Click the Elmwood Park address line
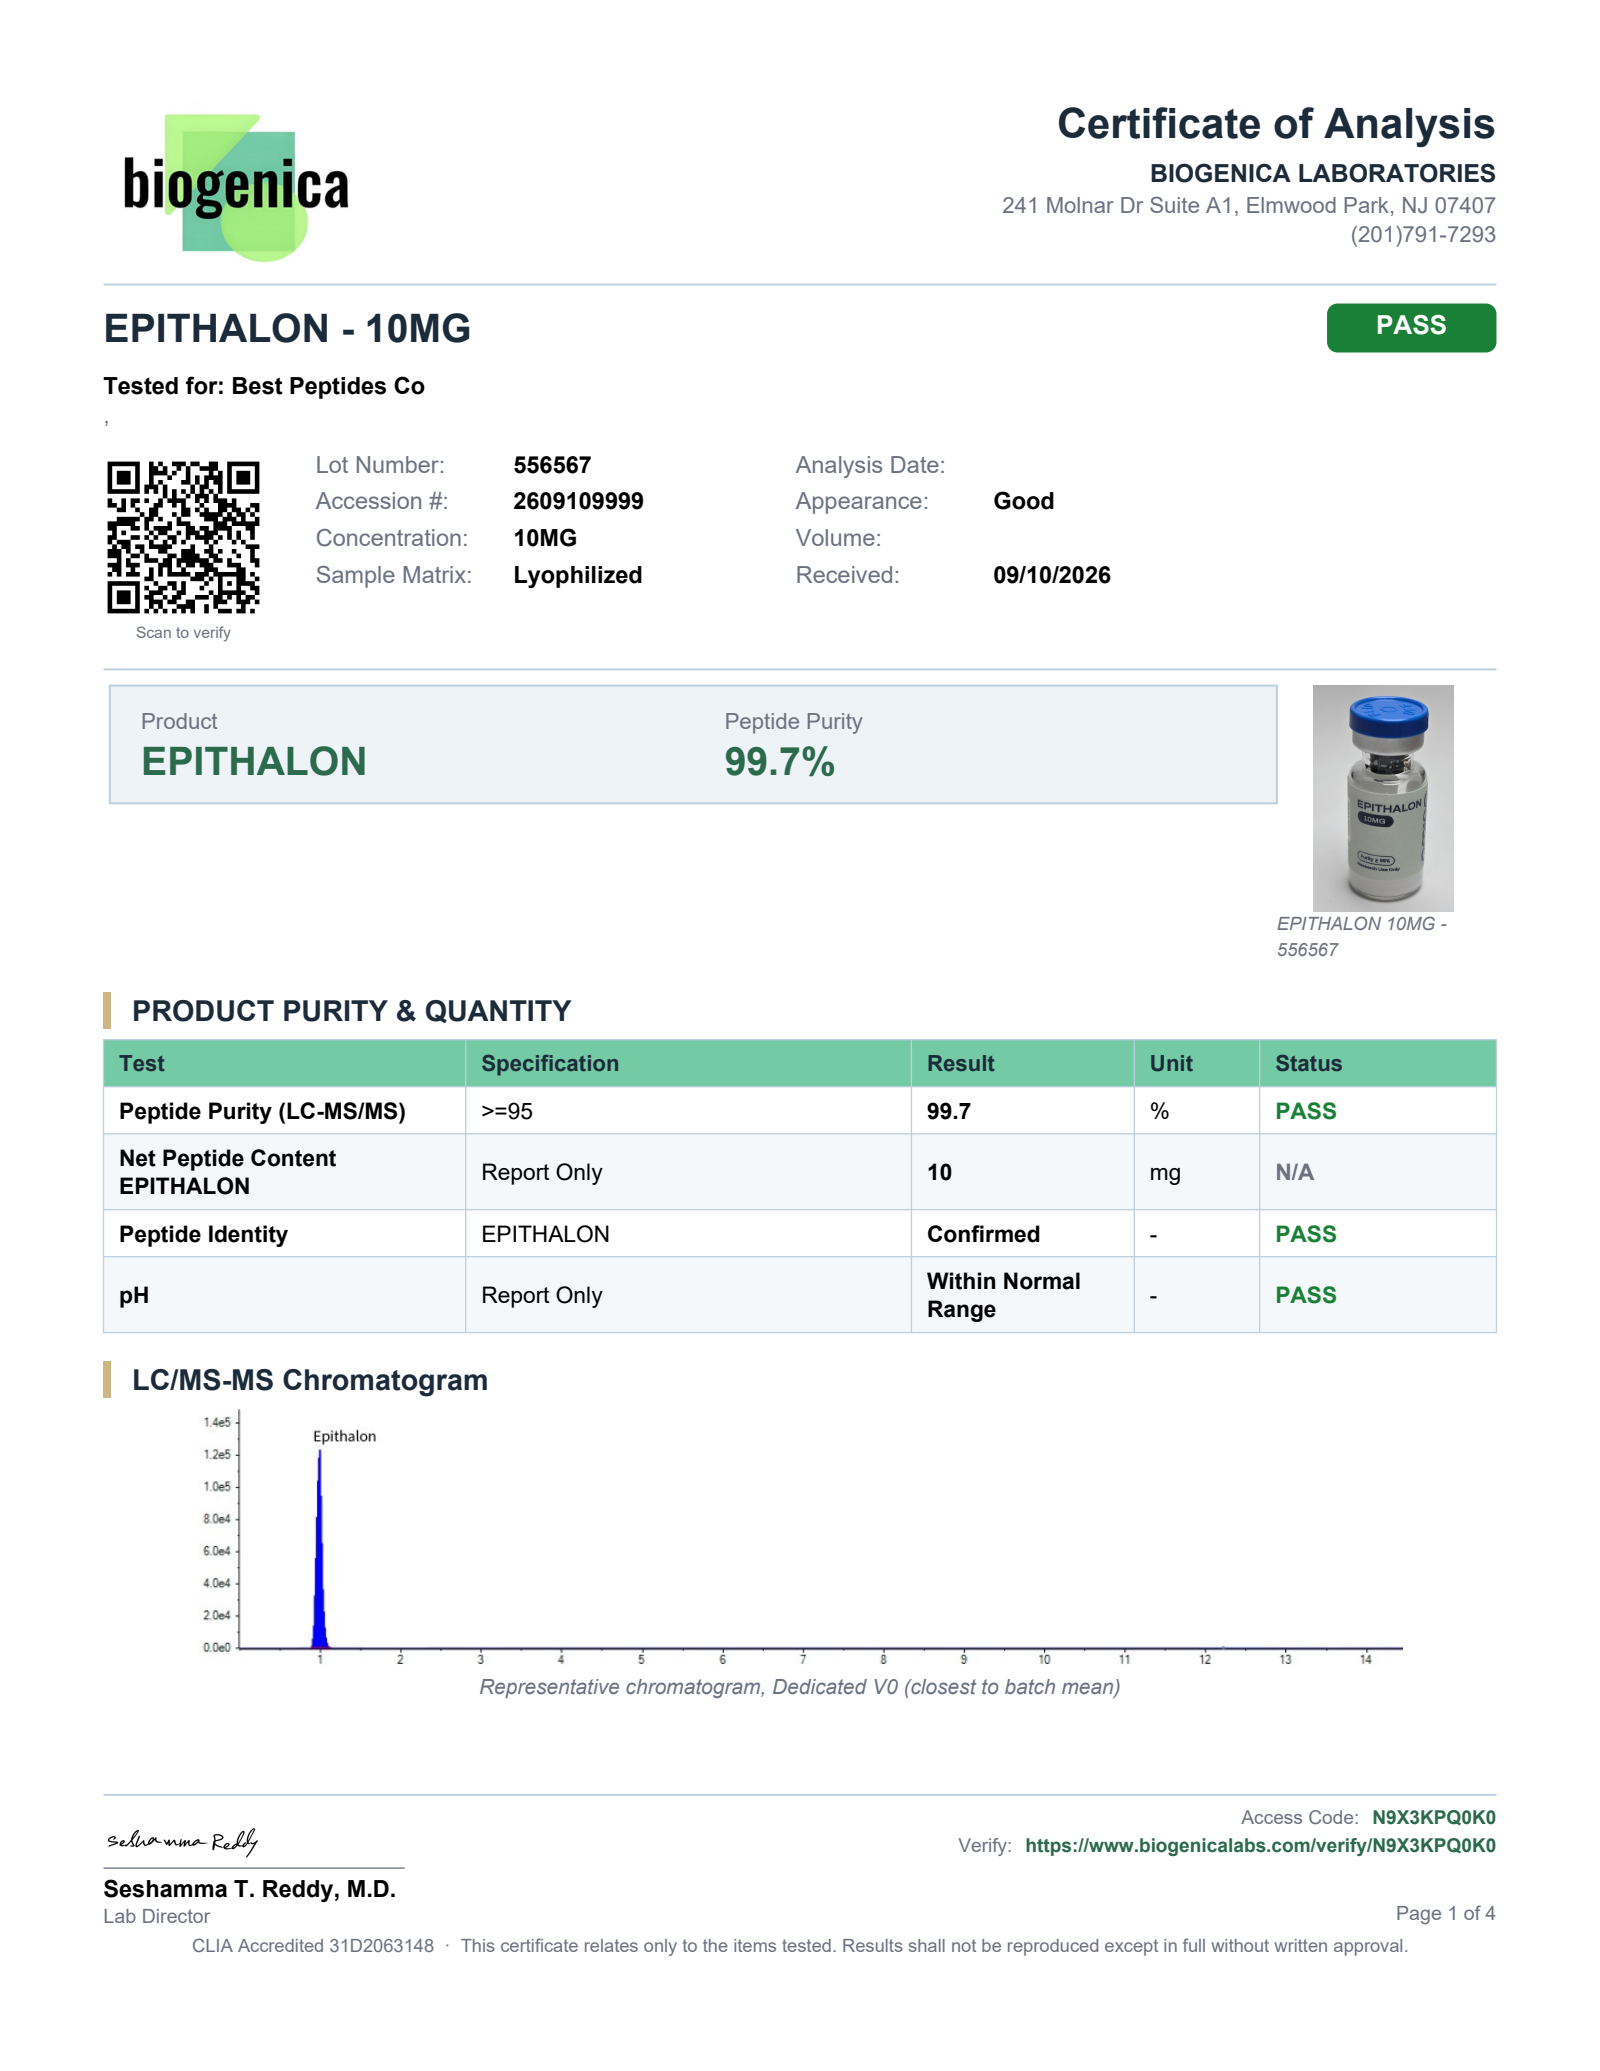1600x2071 pixels. [1248, 205]
